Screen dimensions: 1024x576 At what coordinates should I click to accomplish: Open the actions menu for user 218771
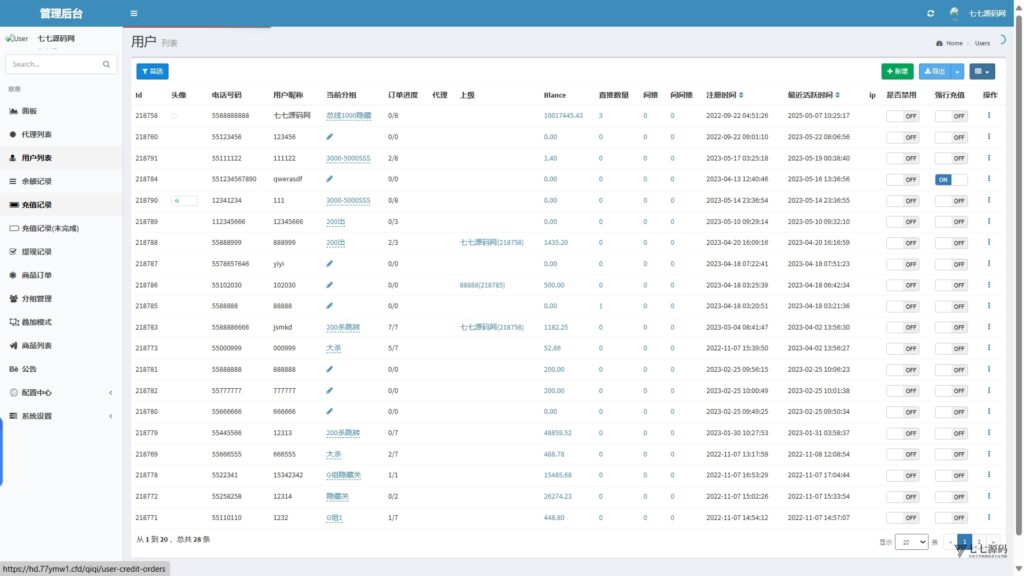989,517
